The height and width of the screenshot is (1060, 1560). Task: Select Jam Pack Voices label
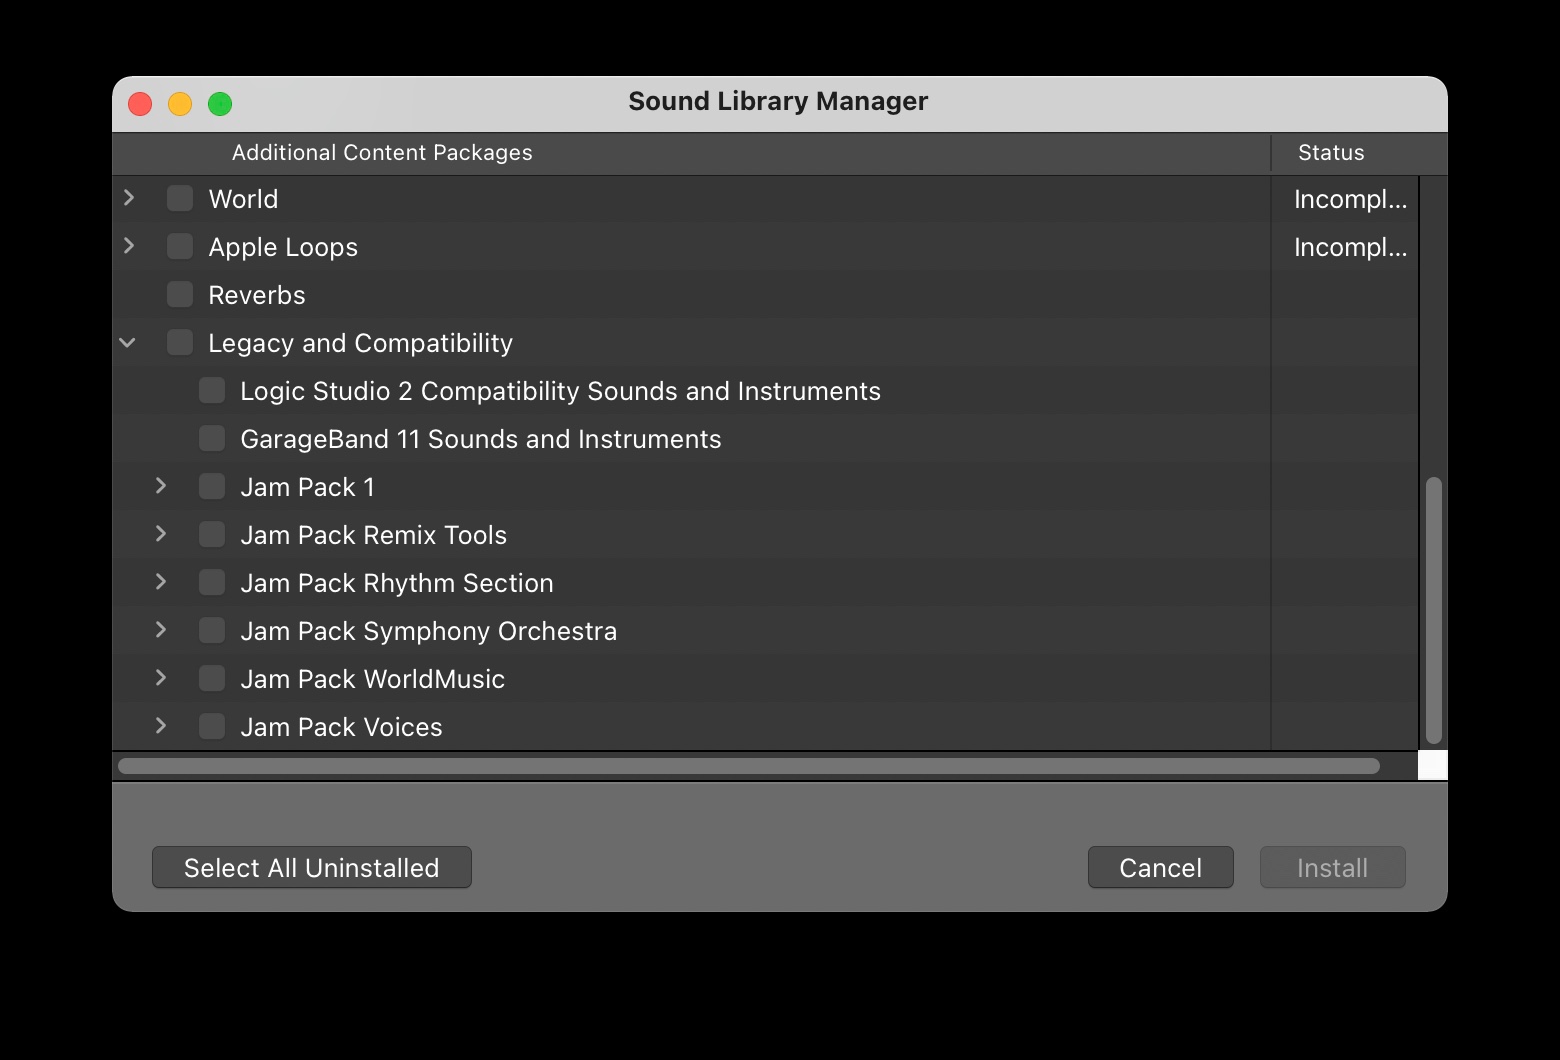(x=341, y=727)
